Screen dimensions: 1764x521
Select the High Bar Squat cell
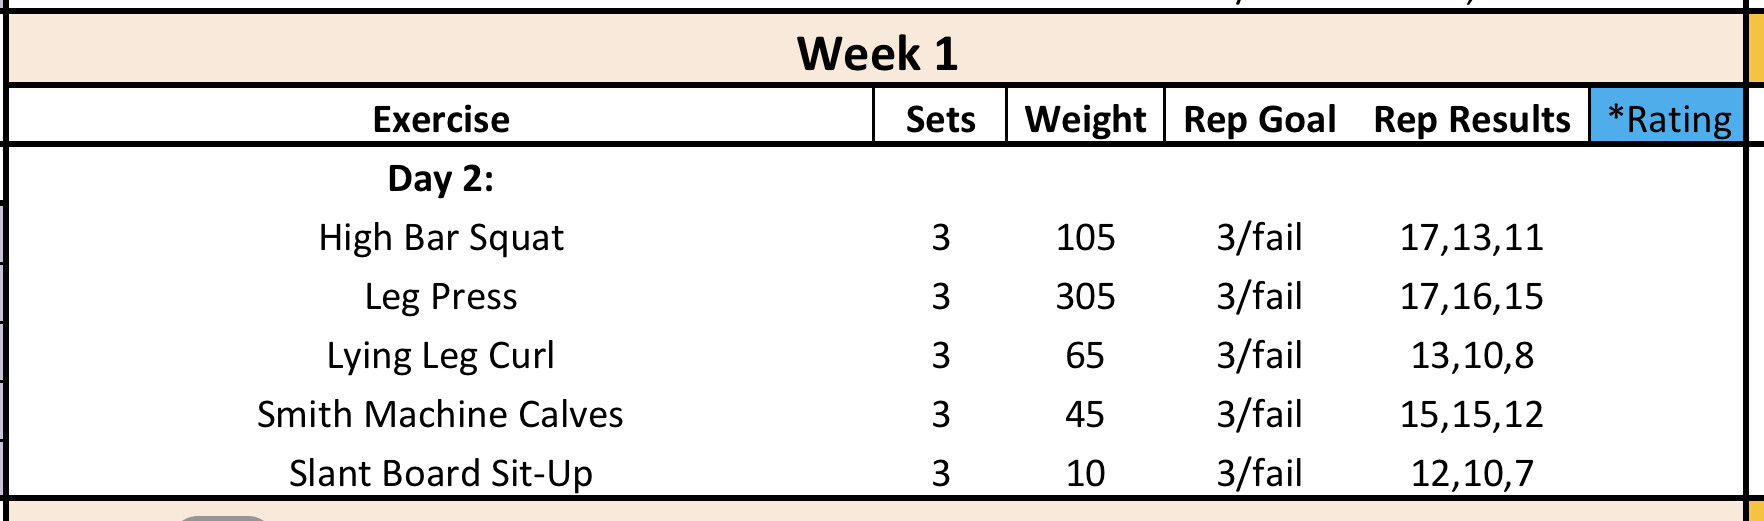[441, 237]
